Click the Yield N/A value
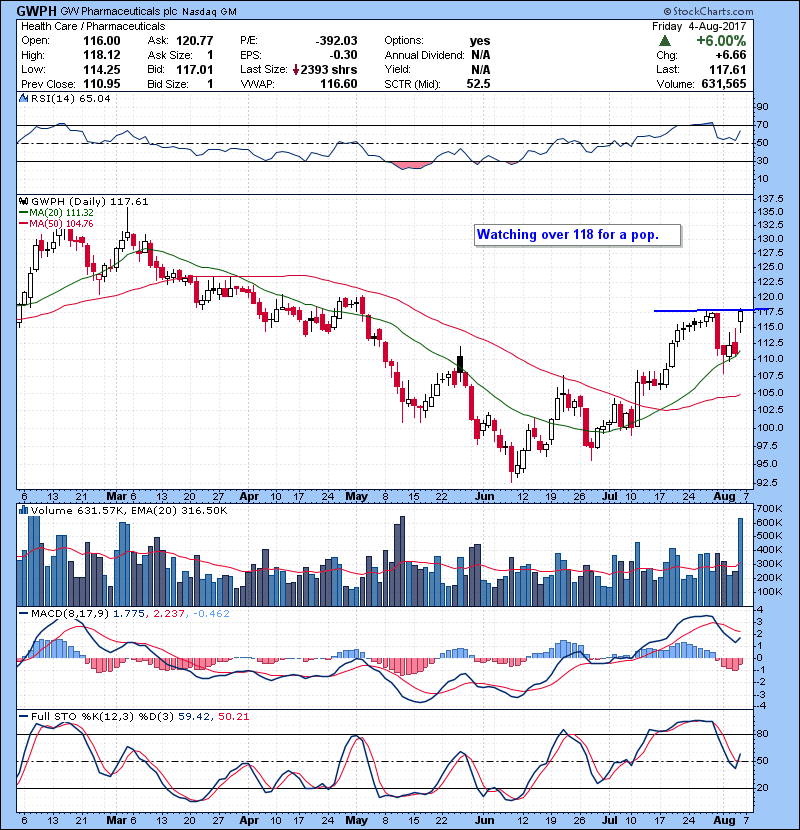800x830 pixels. pos(481,69)
